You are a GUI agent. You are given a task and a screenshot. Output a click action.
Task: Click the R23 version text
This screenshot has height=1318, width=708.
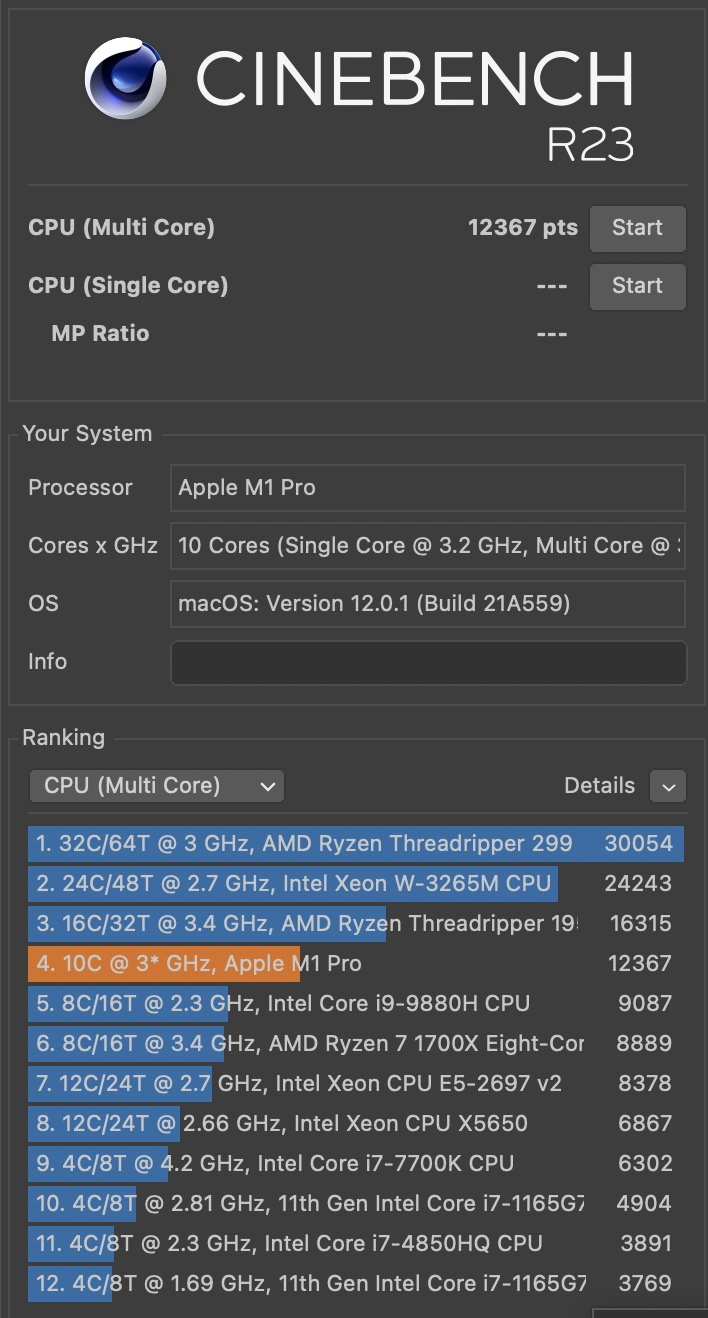coord(590,146)
